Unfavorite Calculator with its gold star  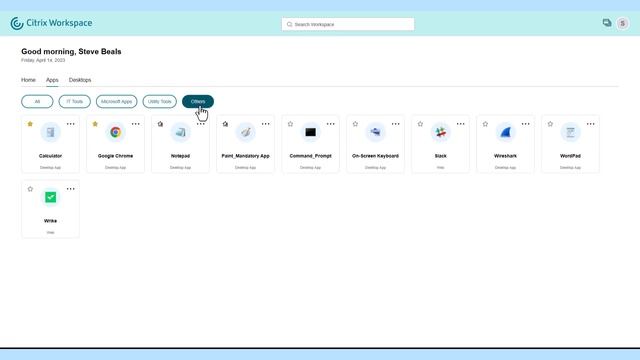coord(30,124)
